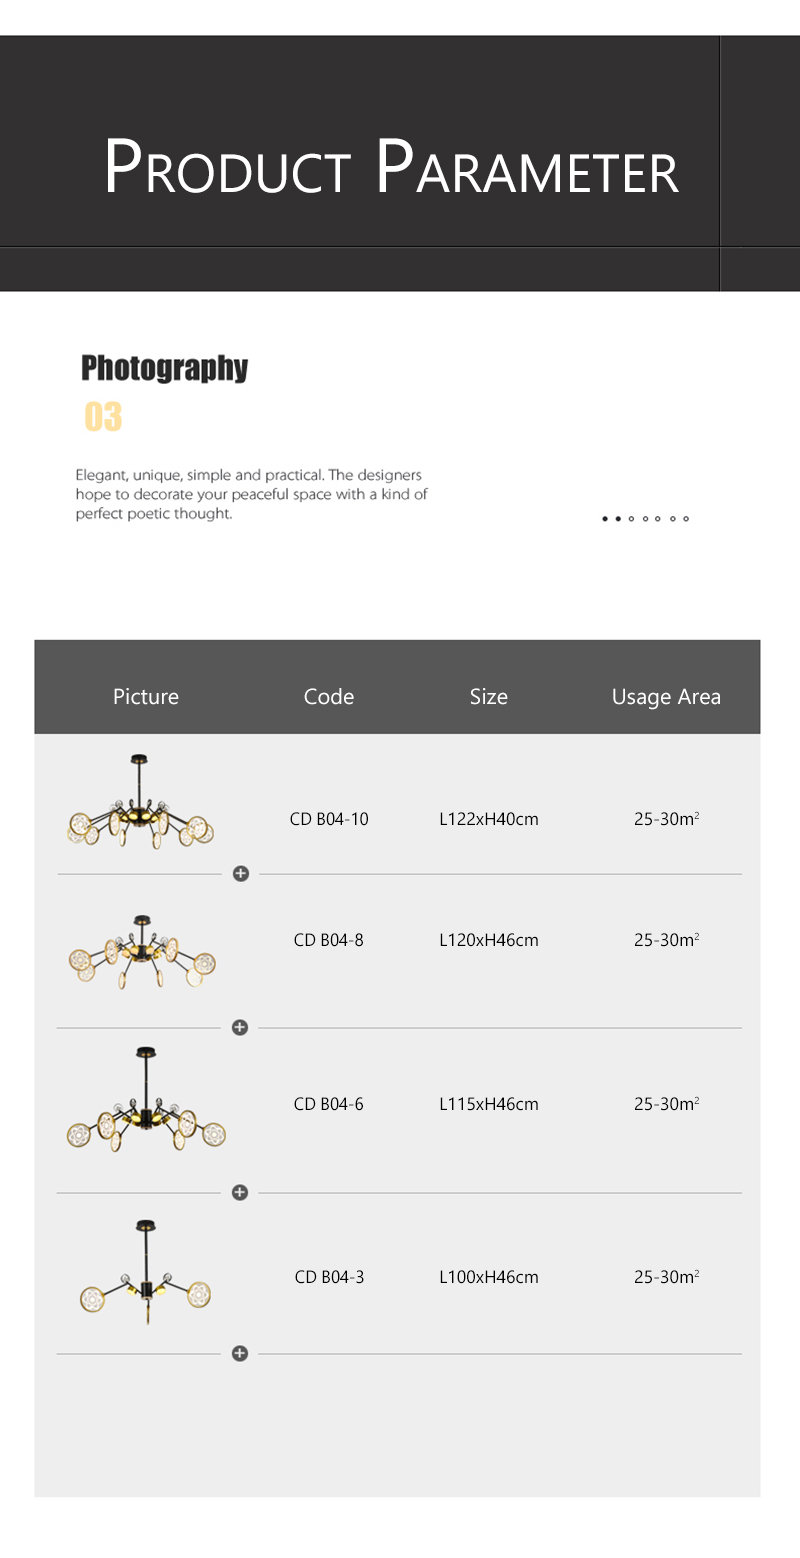
Task: Click the plus icon under the CD B04-3 row
Action: tap(240, 1353)
